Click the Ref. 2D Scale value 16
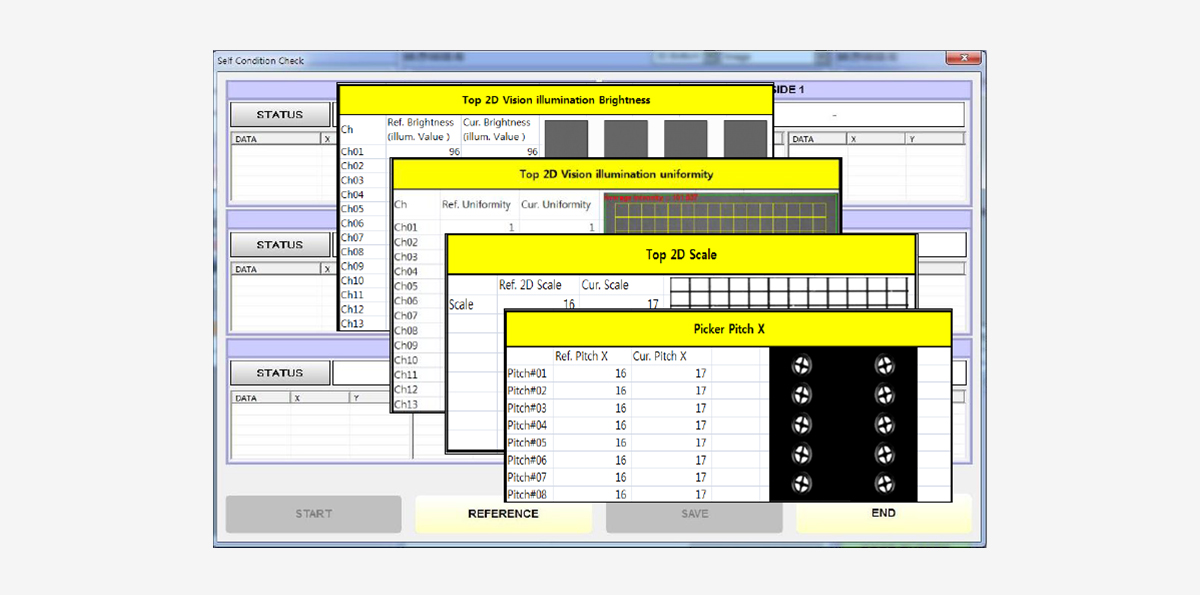 568,304
